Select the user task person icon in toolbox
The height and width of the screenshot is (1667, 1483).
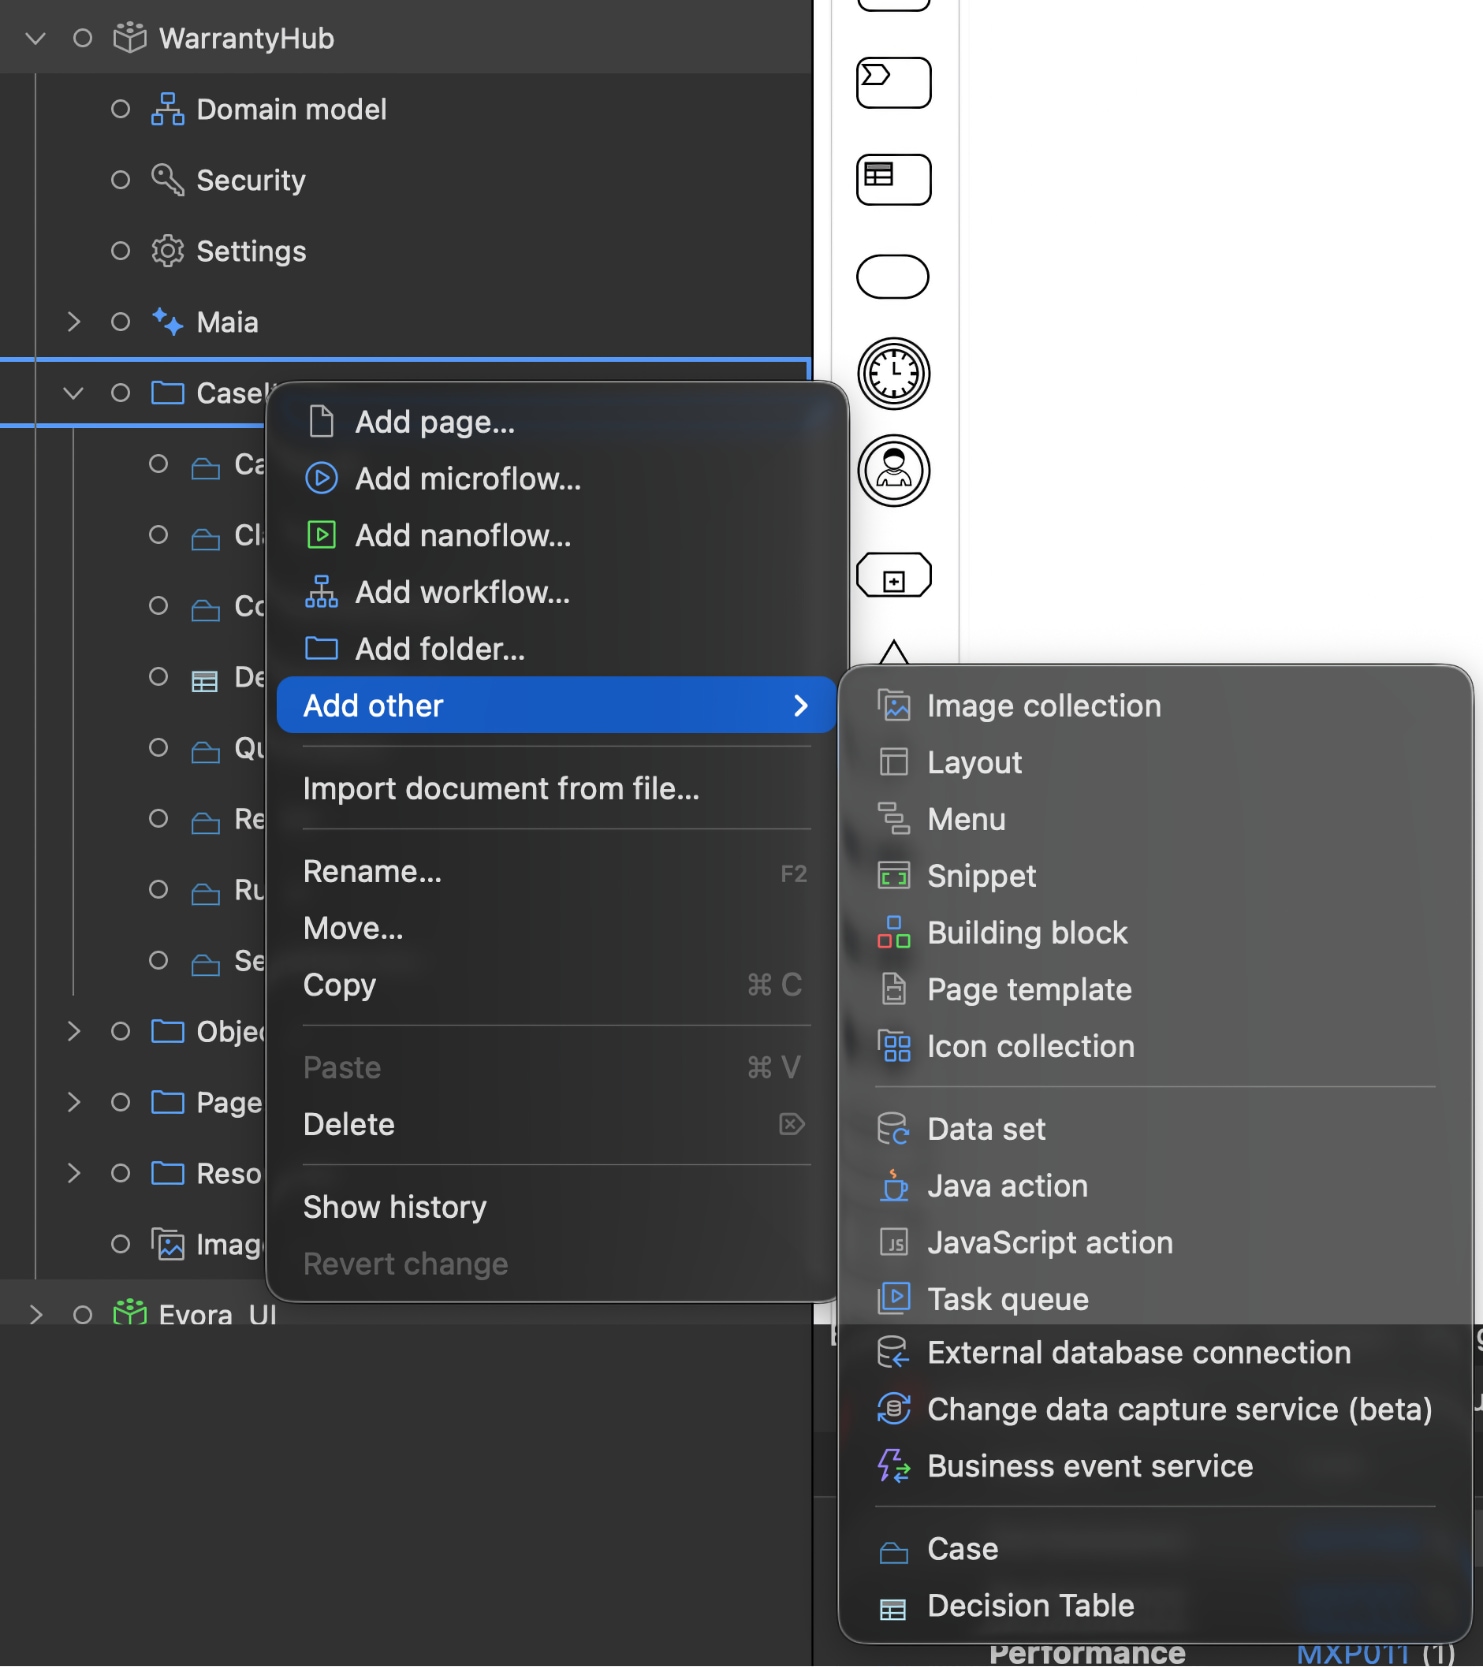894,471
